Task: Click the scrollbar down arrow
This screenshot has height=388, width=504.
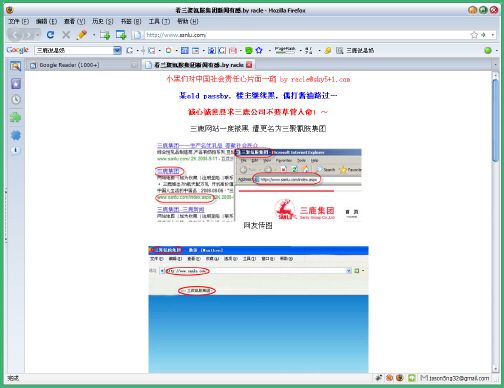Action: pos(495,369)
